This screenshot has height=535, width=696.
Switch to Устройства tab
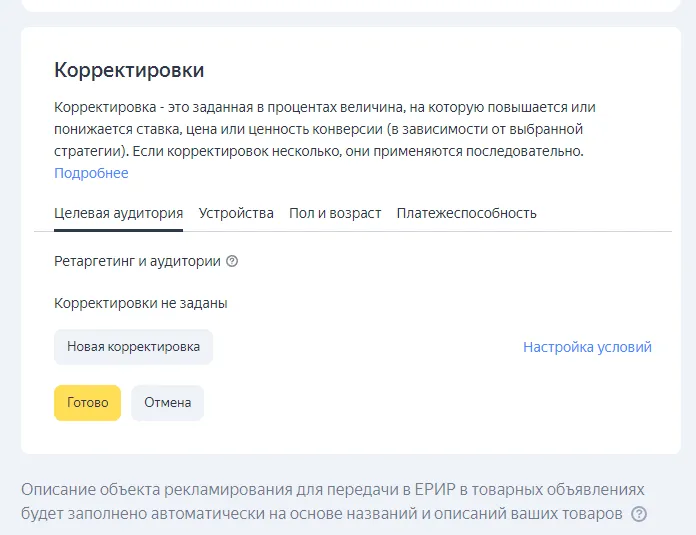(236, 214)
